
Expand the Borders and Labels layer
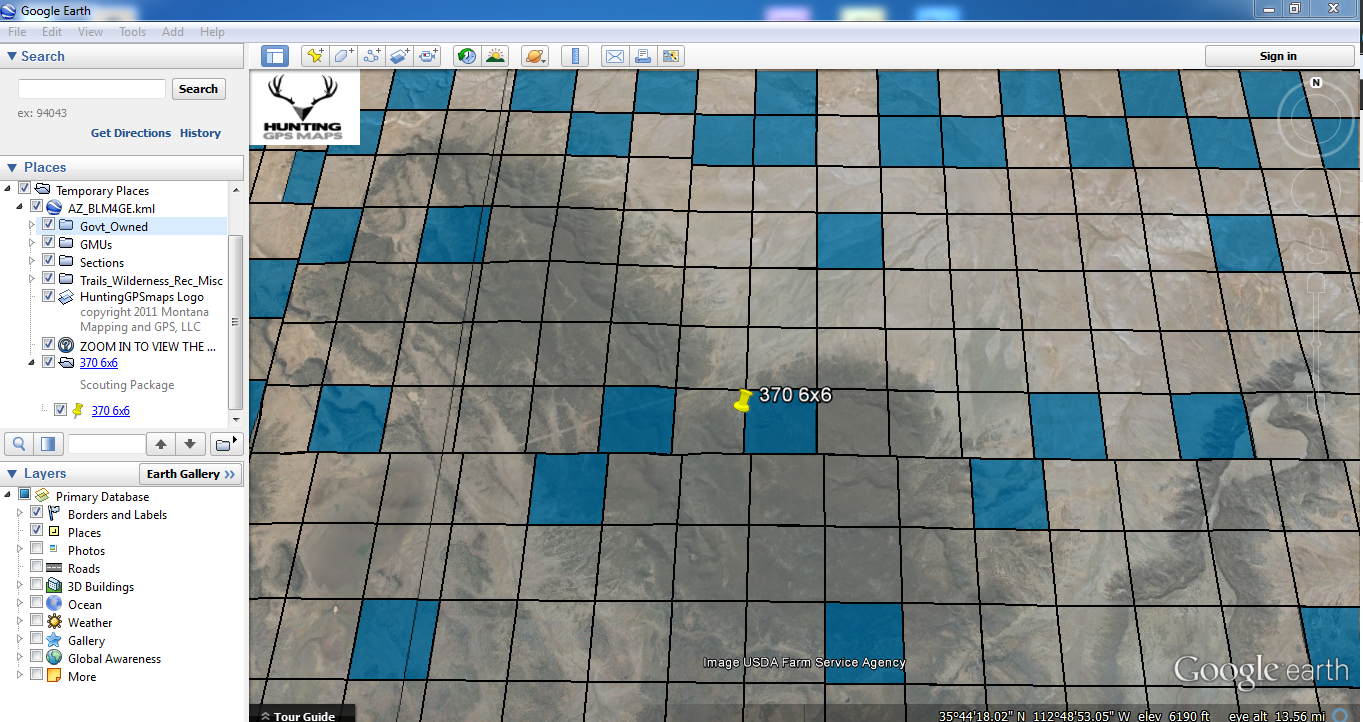pyautogui.click(x=19, y=514)
